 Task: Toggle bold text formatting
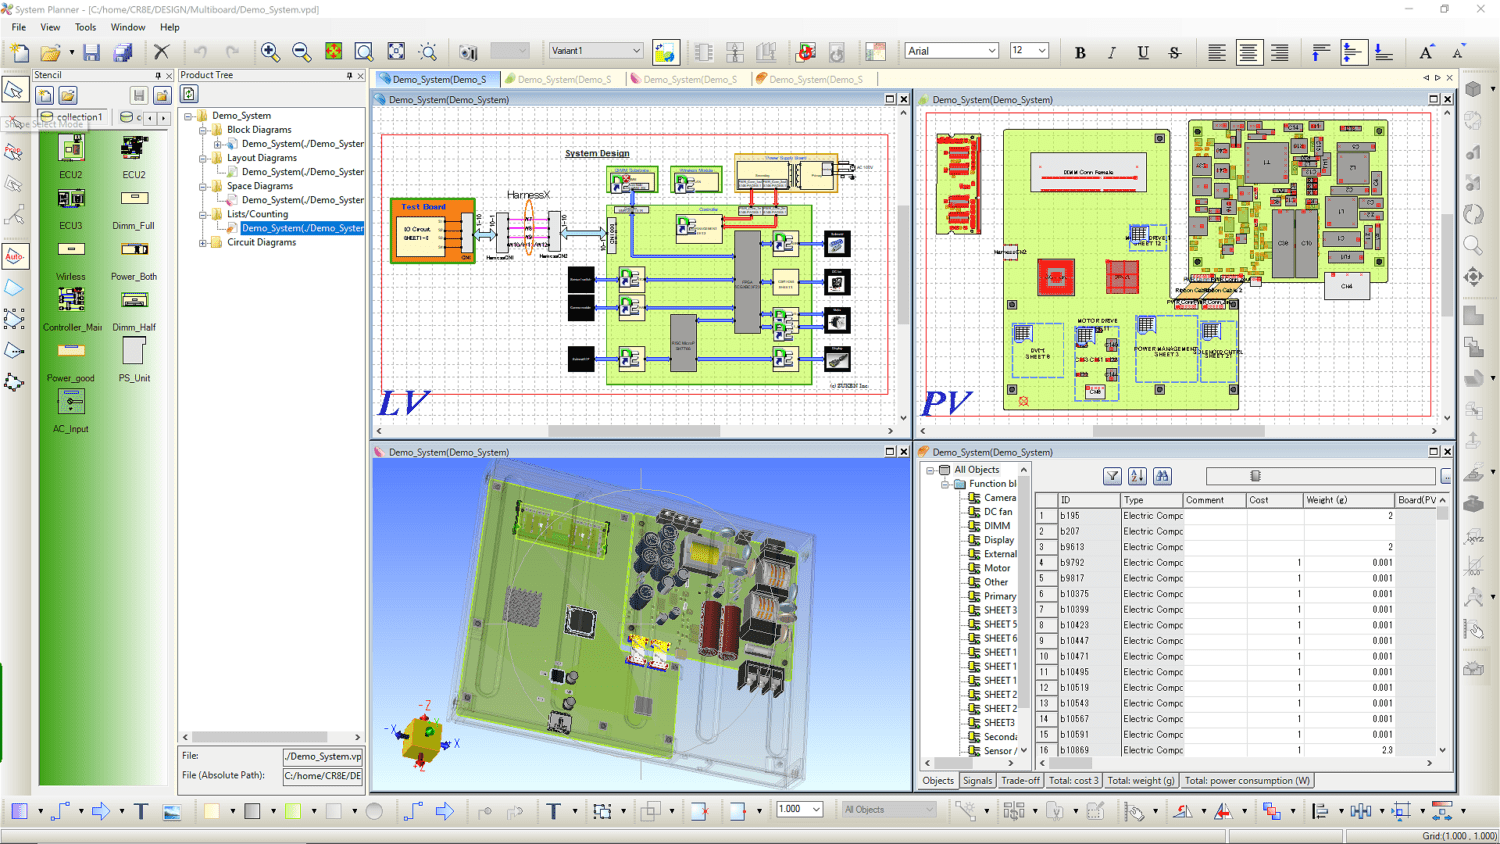pyautogui.click(x=1079, y=51)
